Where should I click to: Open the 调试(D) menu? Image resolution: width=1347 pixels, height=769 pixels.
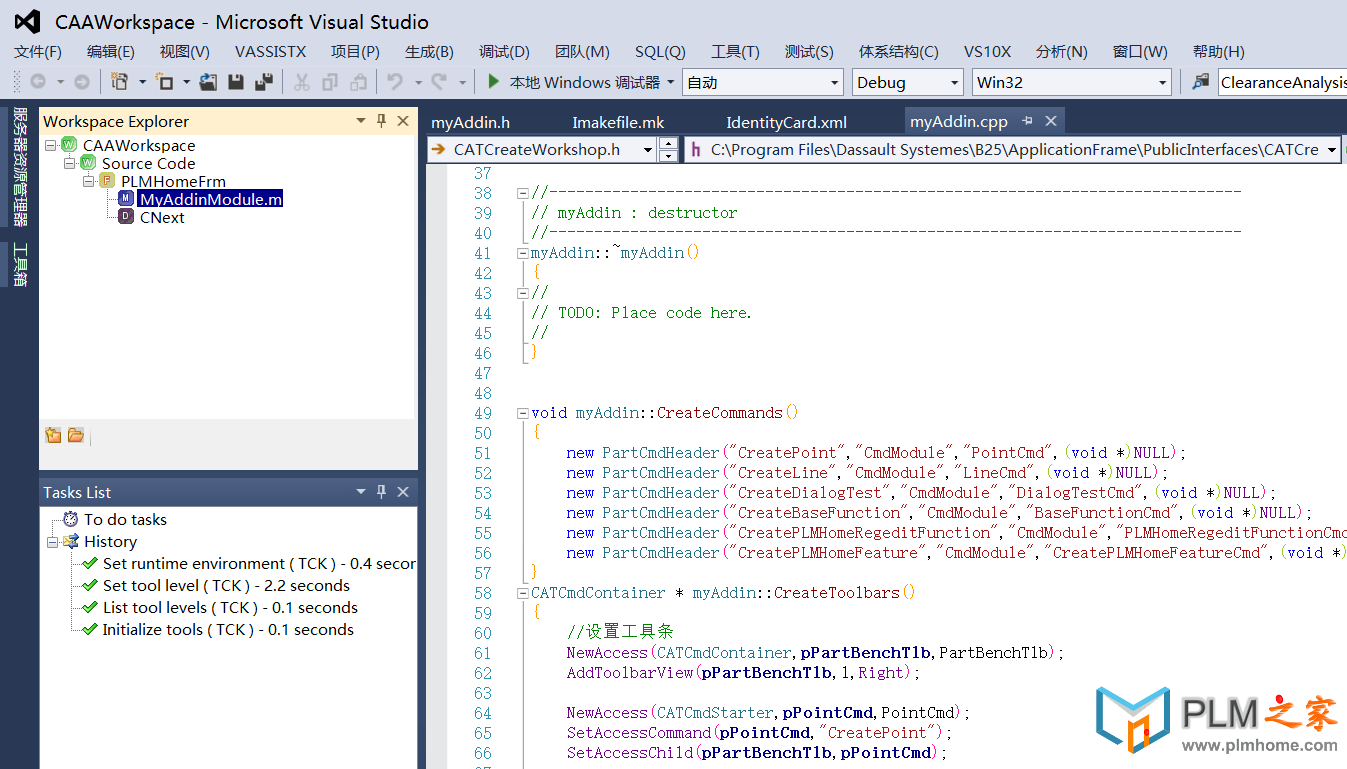point(504,52)
